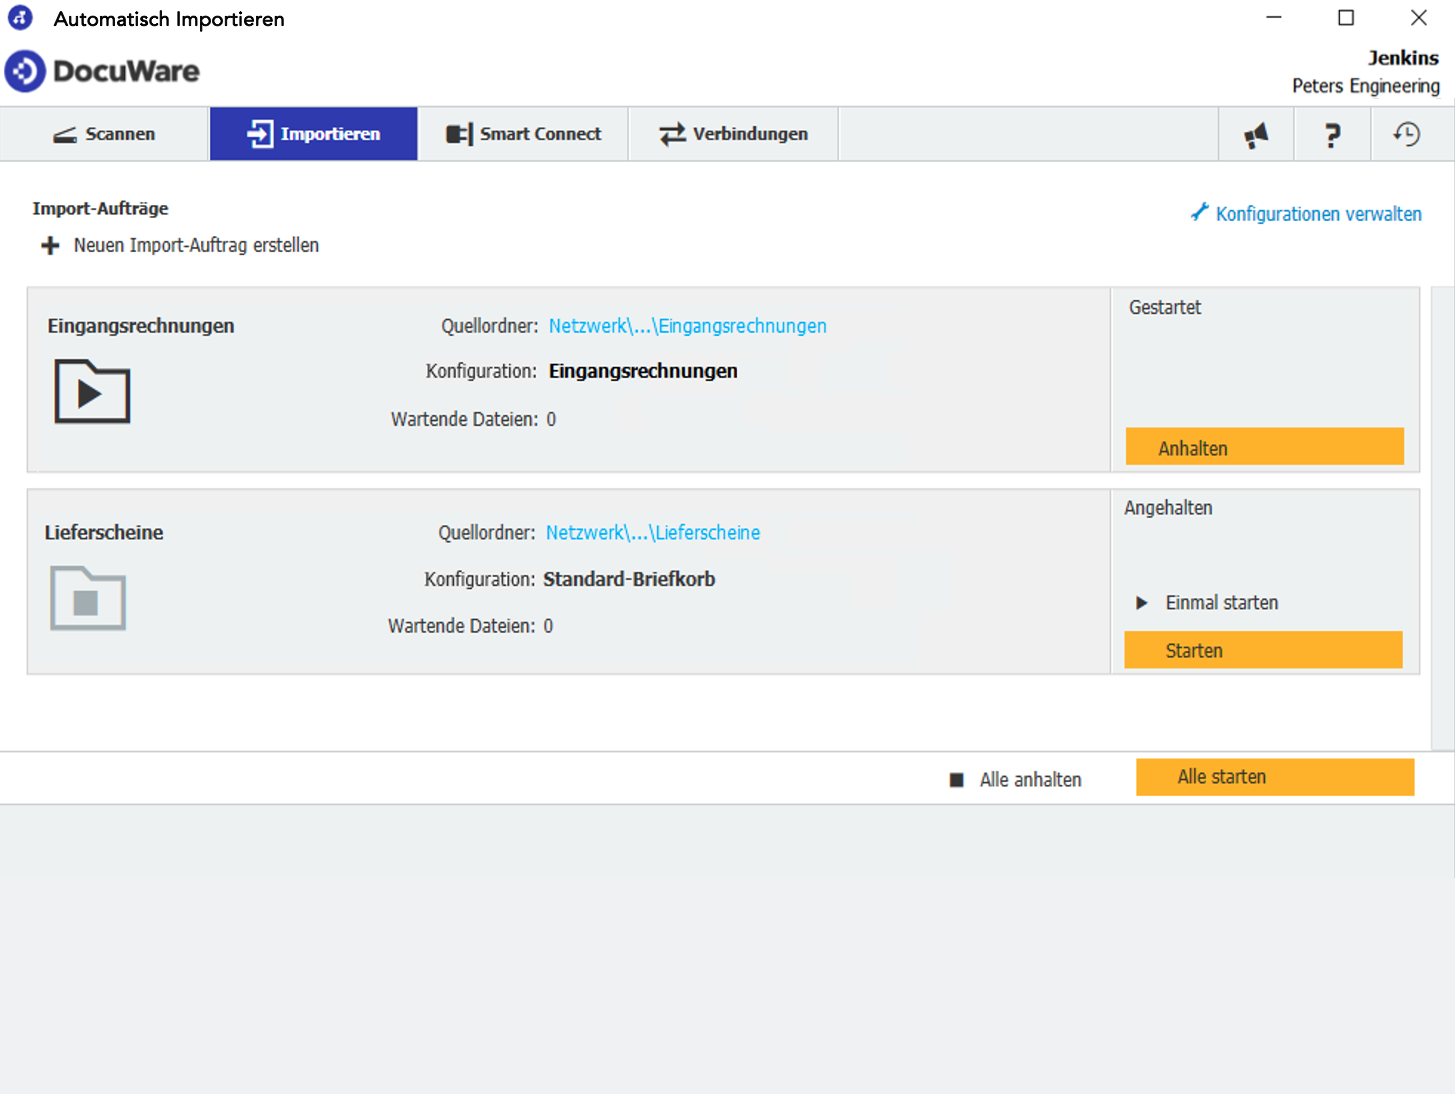Image resolution: width=1455 pixels, height=1094 pixels.
Task: Click the megaphone announcements icon
Action: coord(1255,135)
